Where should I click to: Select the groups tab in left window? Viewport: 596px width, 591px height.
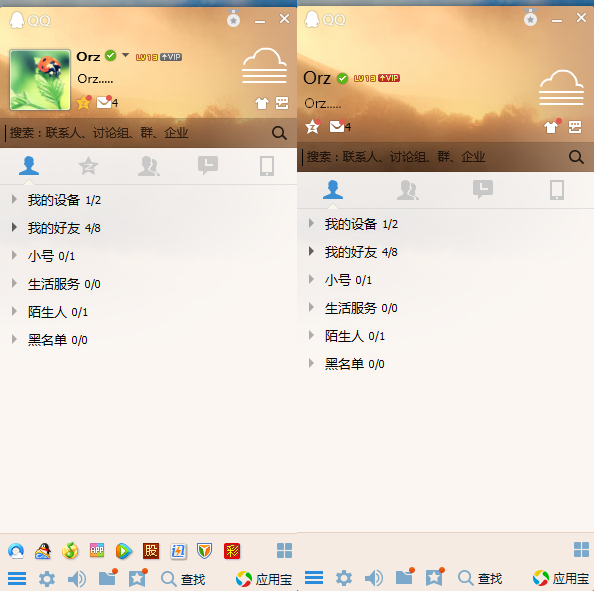149,166
